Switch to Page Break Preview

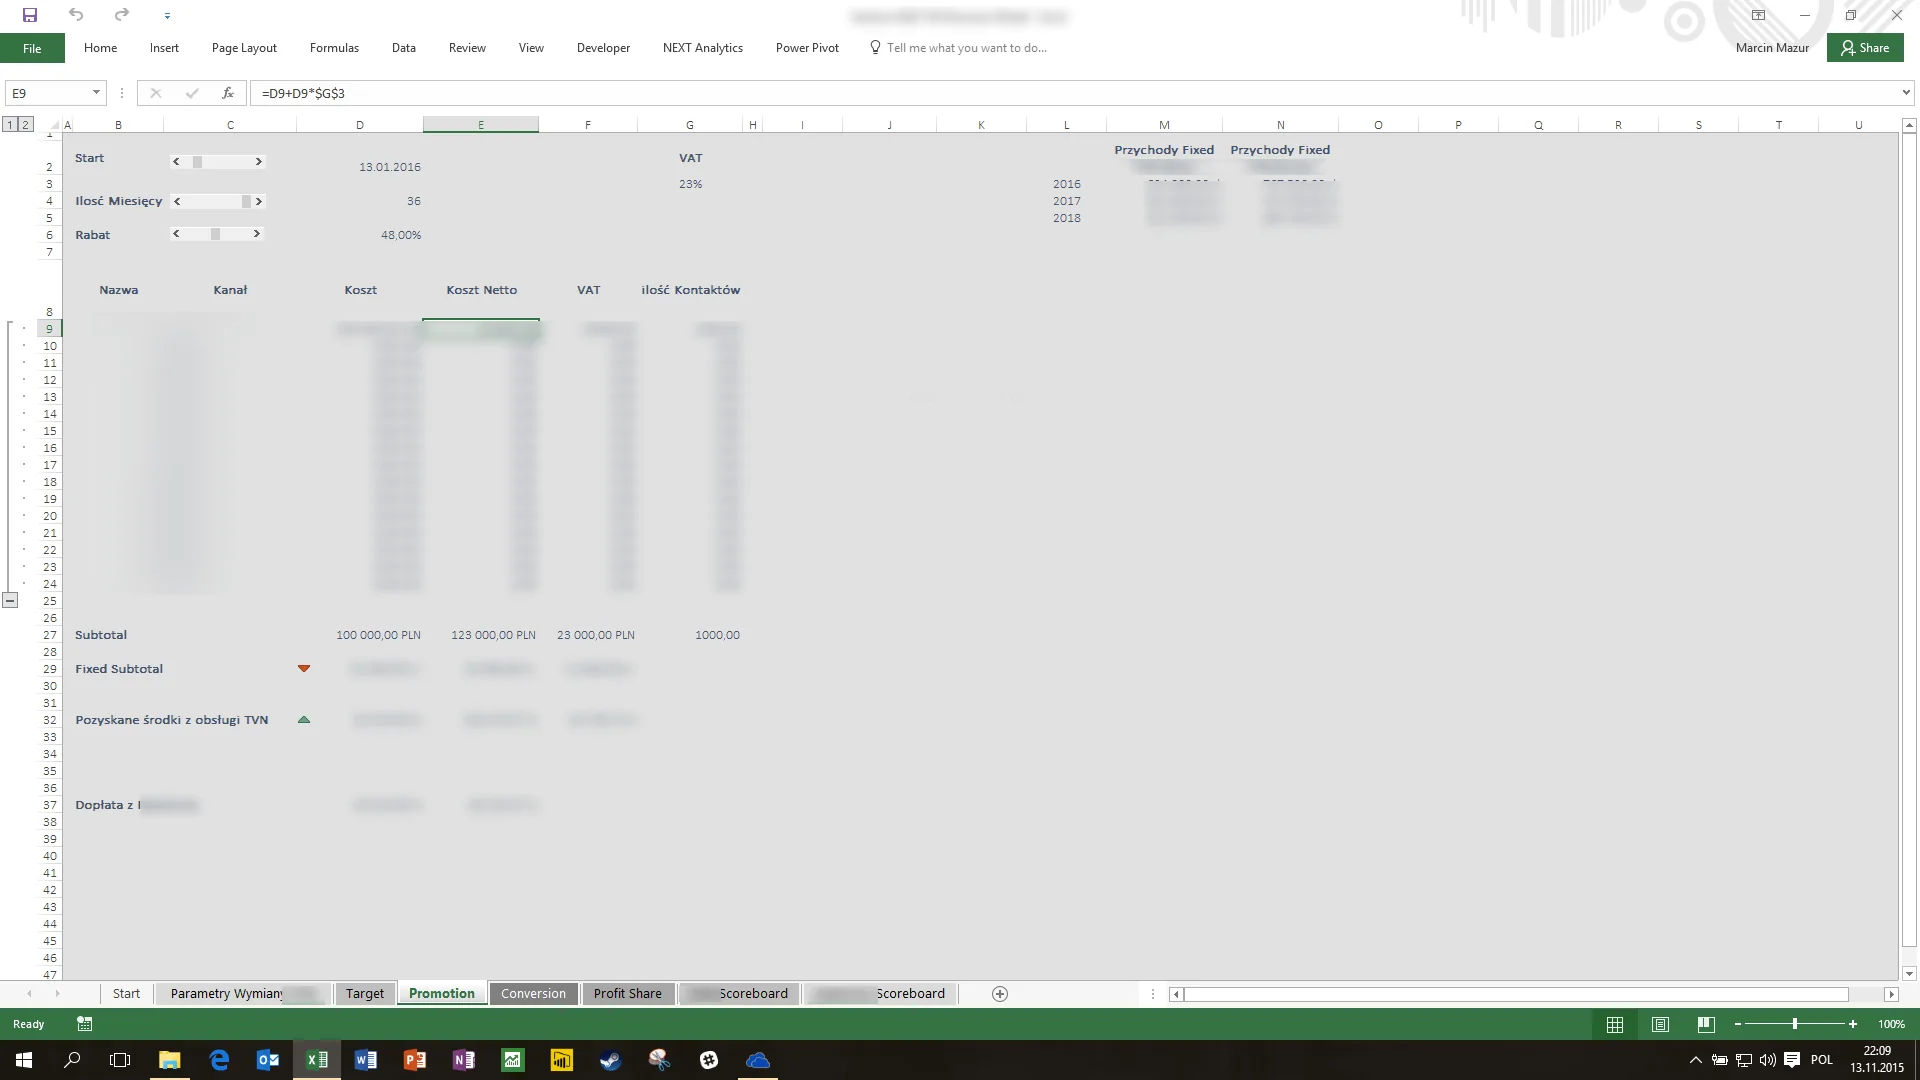pos(1706,1024)
